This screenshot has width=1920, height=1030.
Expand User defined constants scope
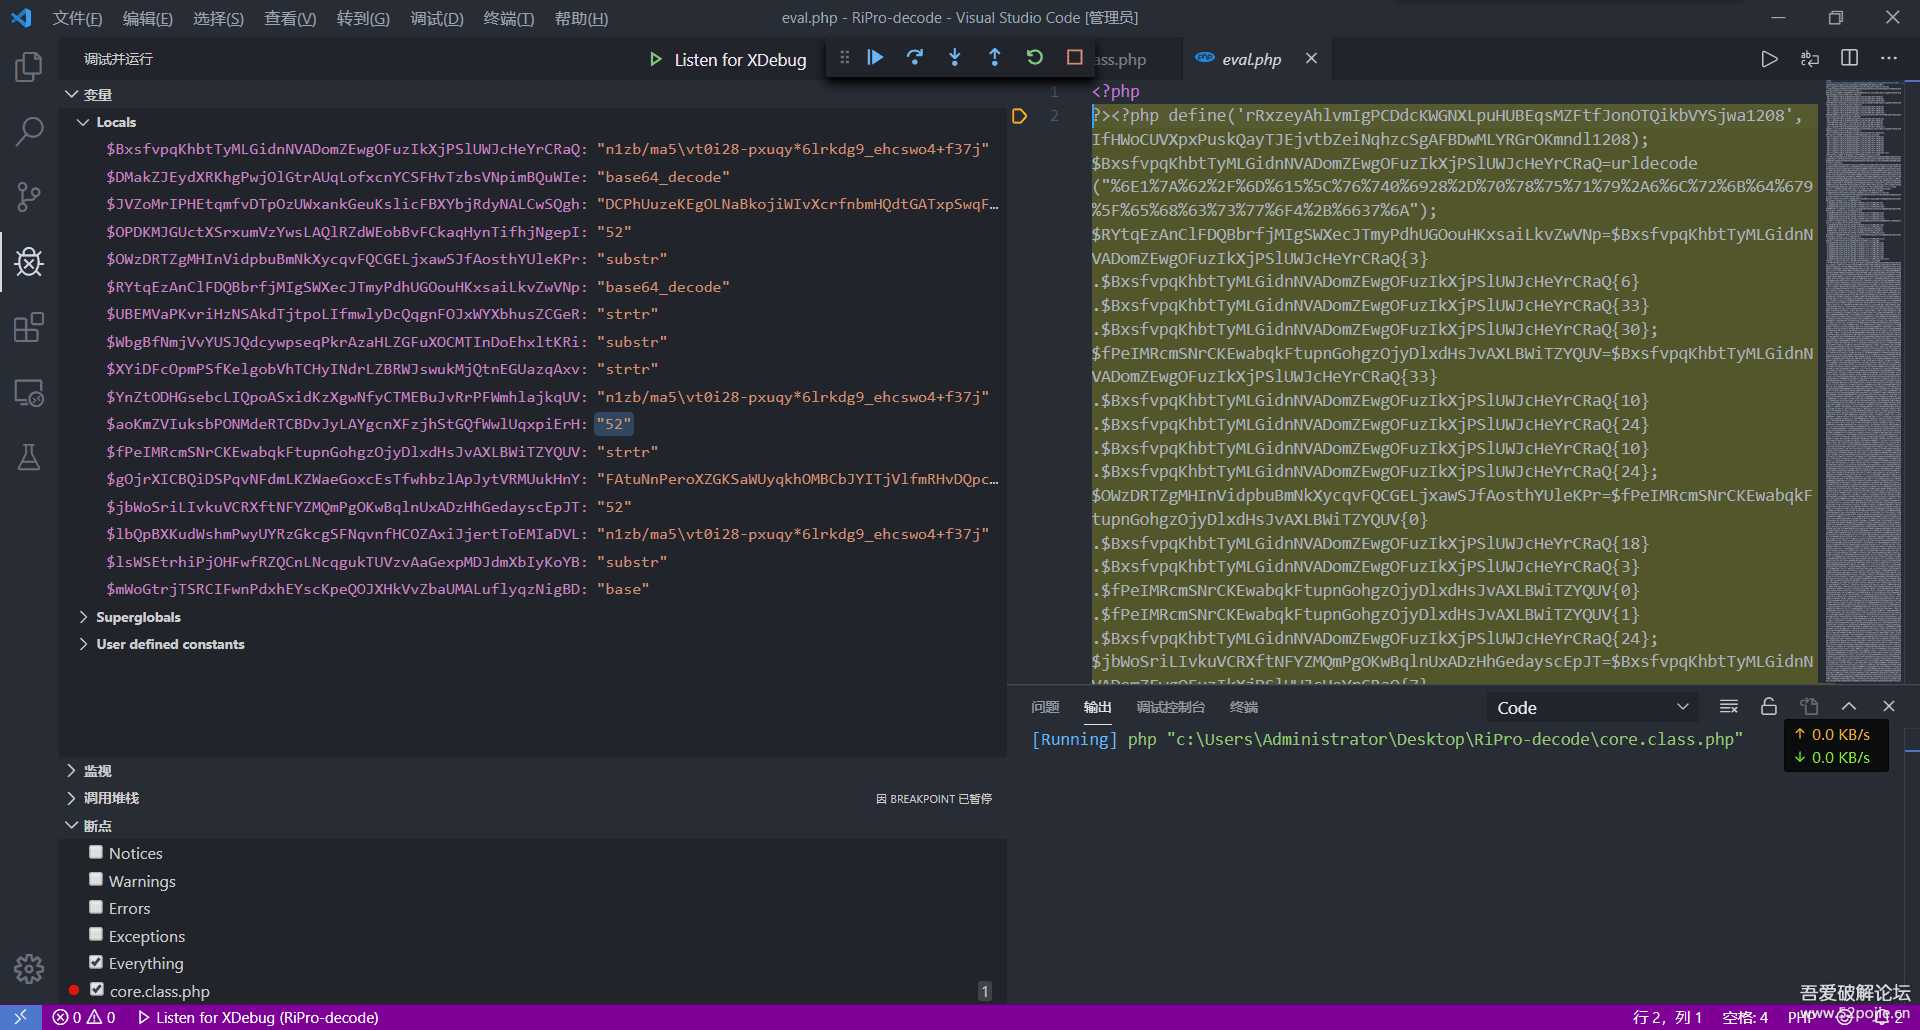(x=170, y=644)
